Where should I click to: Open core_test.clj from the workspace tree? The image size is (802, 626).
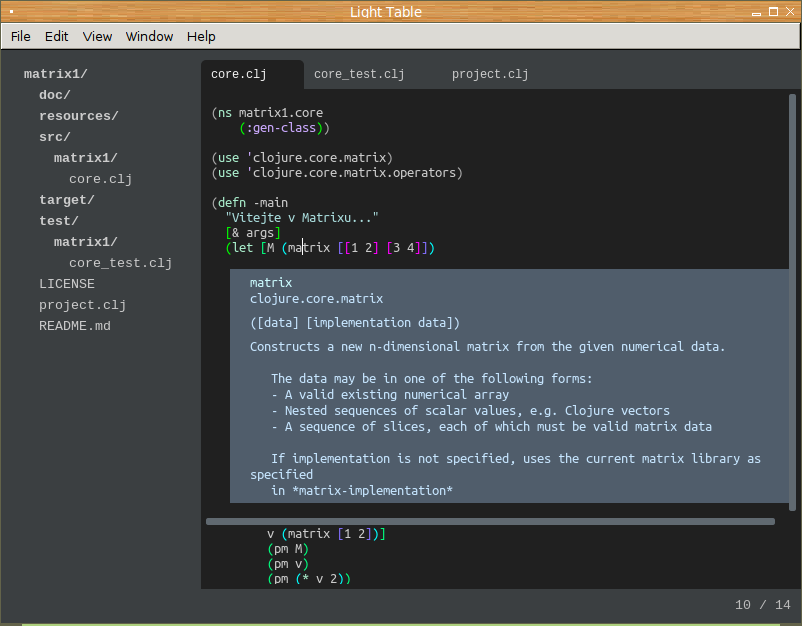(x=120, y=263)
